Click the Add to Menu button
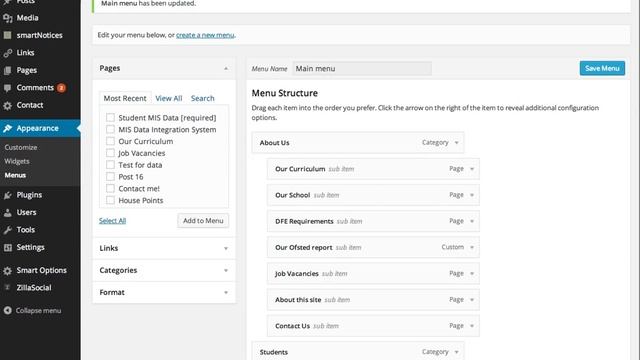The height and width of the screenshot is (360, 640). (203, 221)
